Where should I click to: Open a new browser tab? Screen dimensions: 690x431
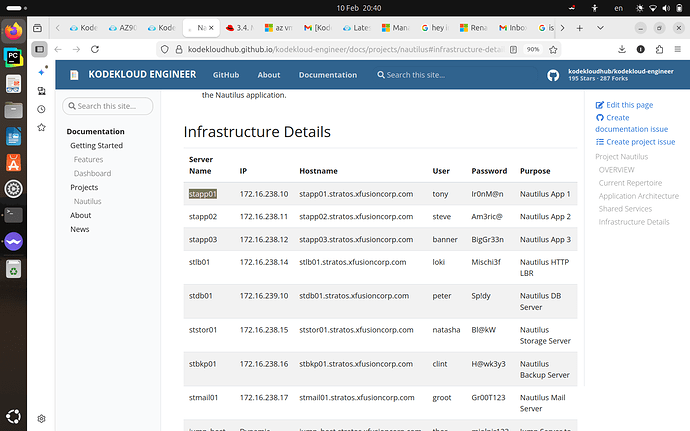(x=580, y=28)
